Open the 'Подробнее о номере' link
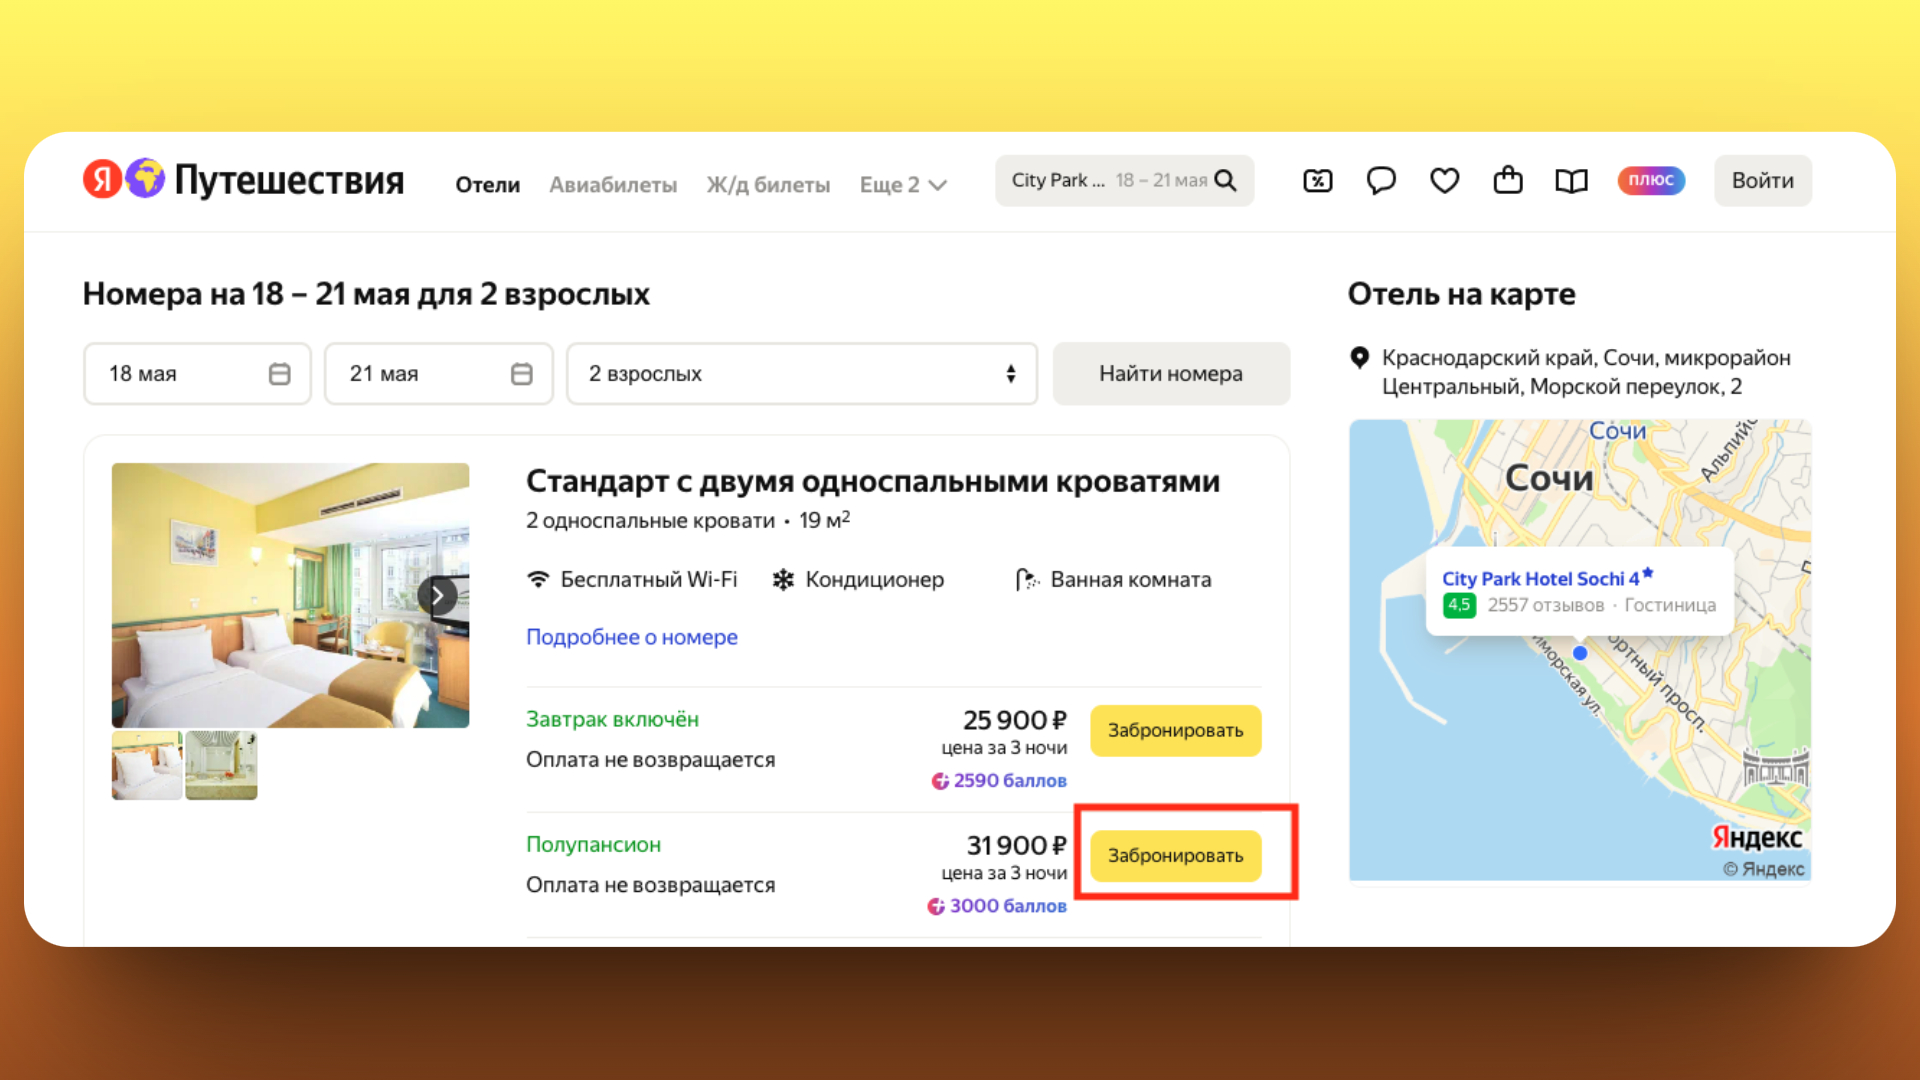The image size is (1920, 1080). [x=632, y=637]
